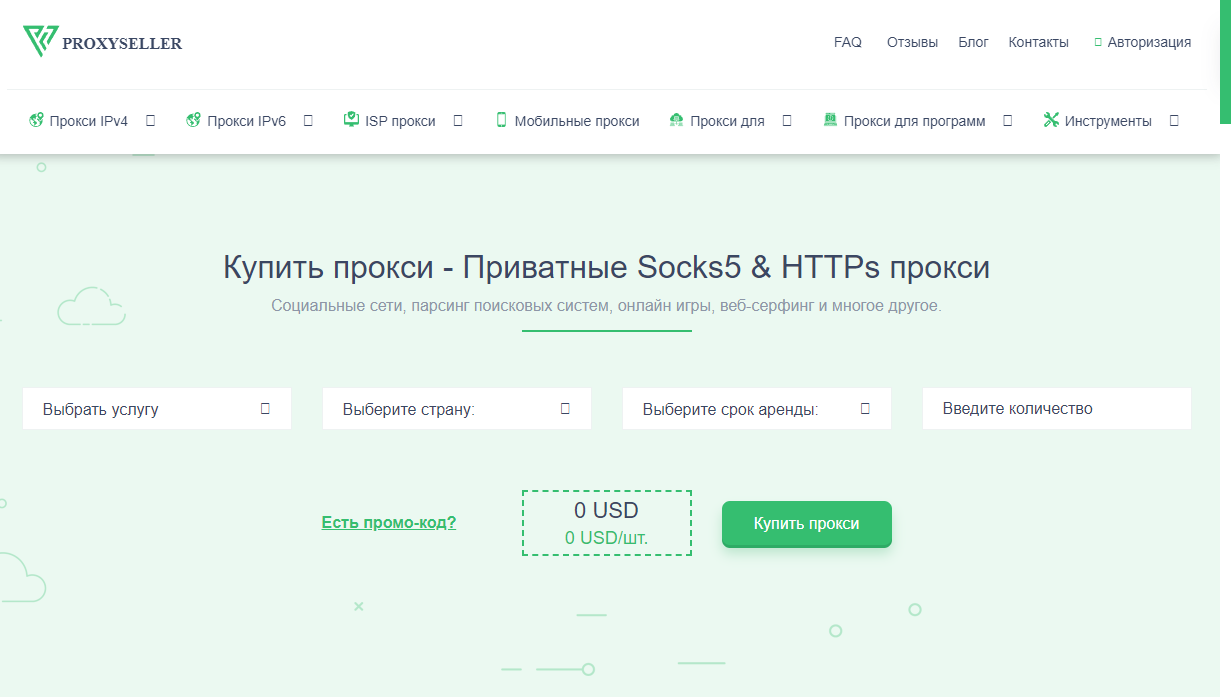Click the phone icon beside Мобильные прокси
Screen dimensions: 1231x697
[502, 120]
